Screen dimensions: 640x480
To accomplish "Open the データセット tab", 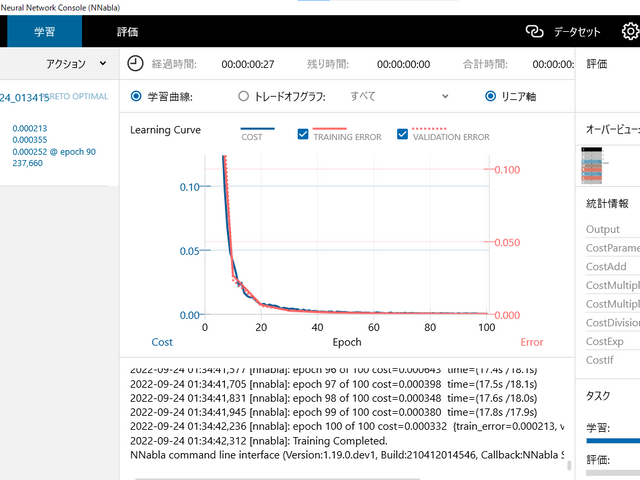I will click(577, 32).
